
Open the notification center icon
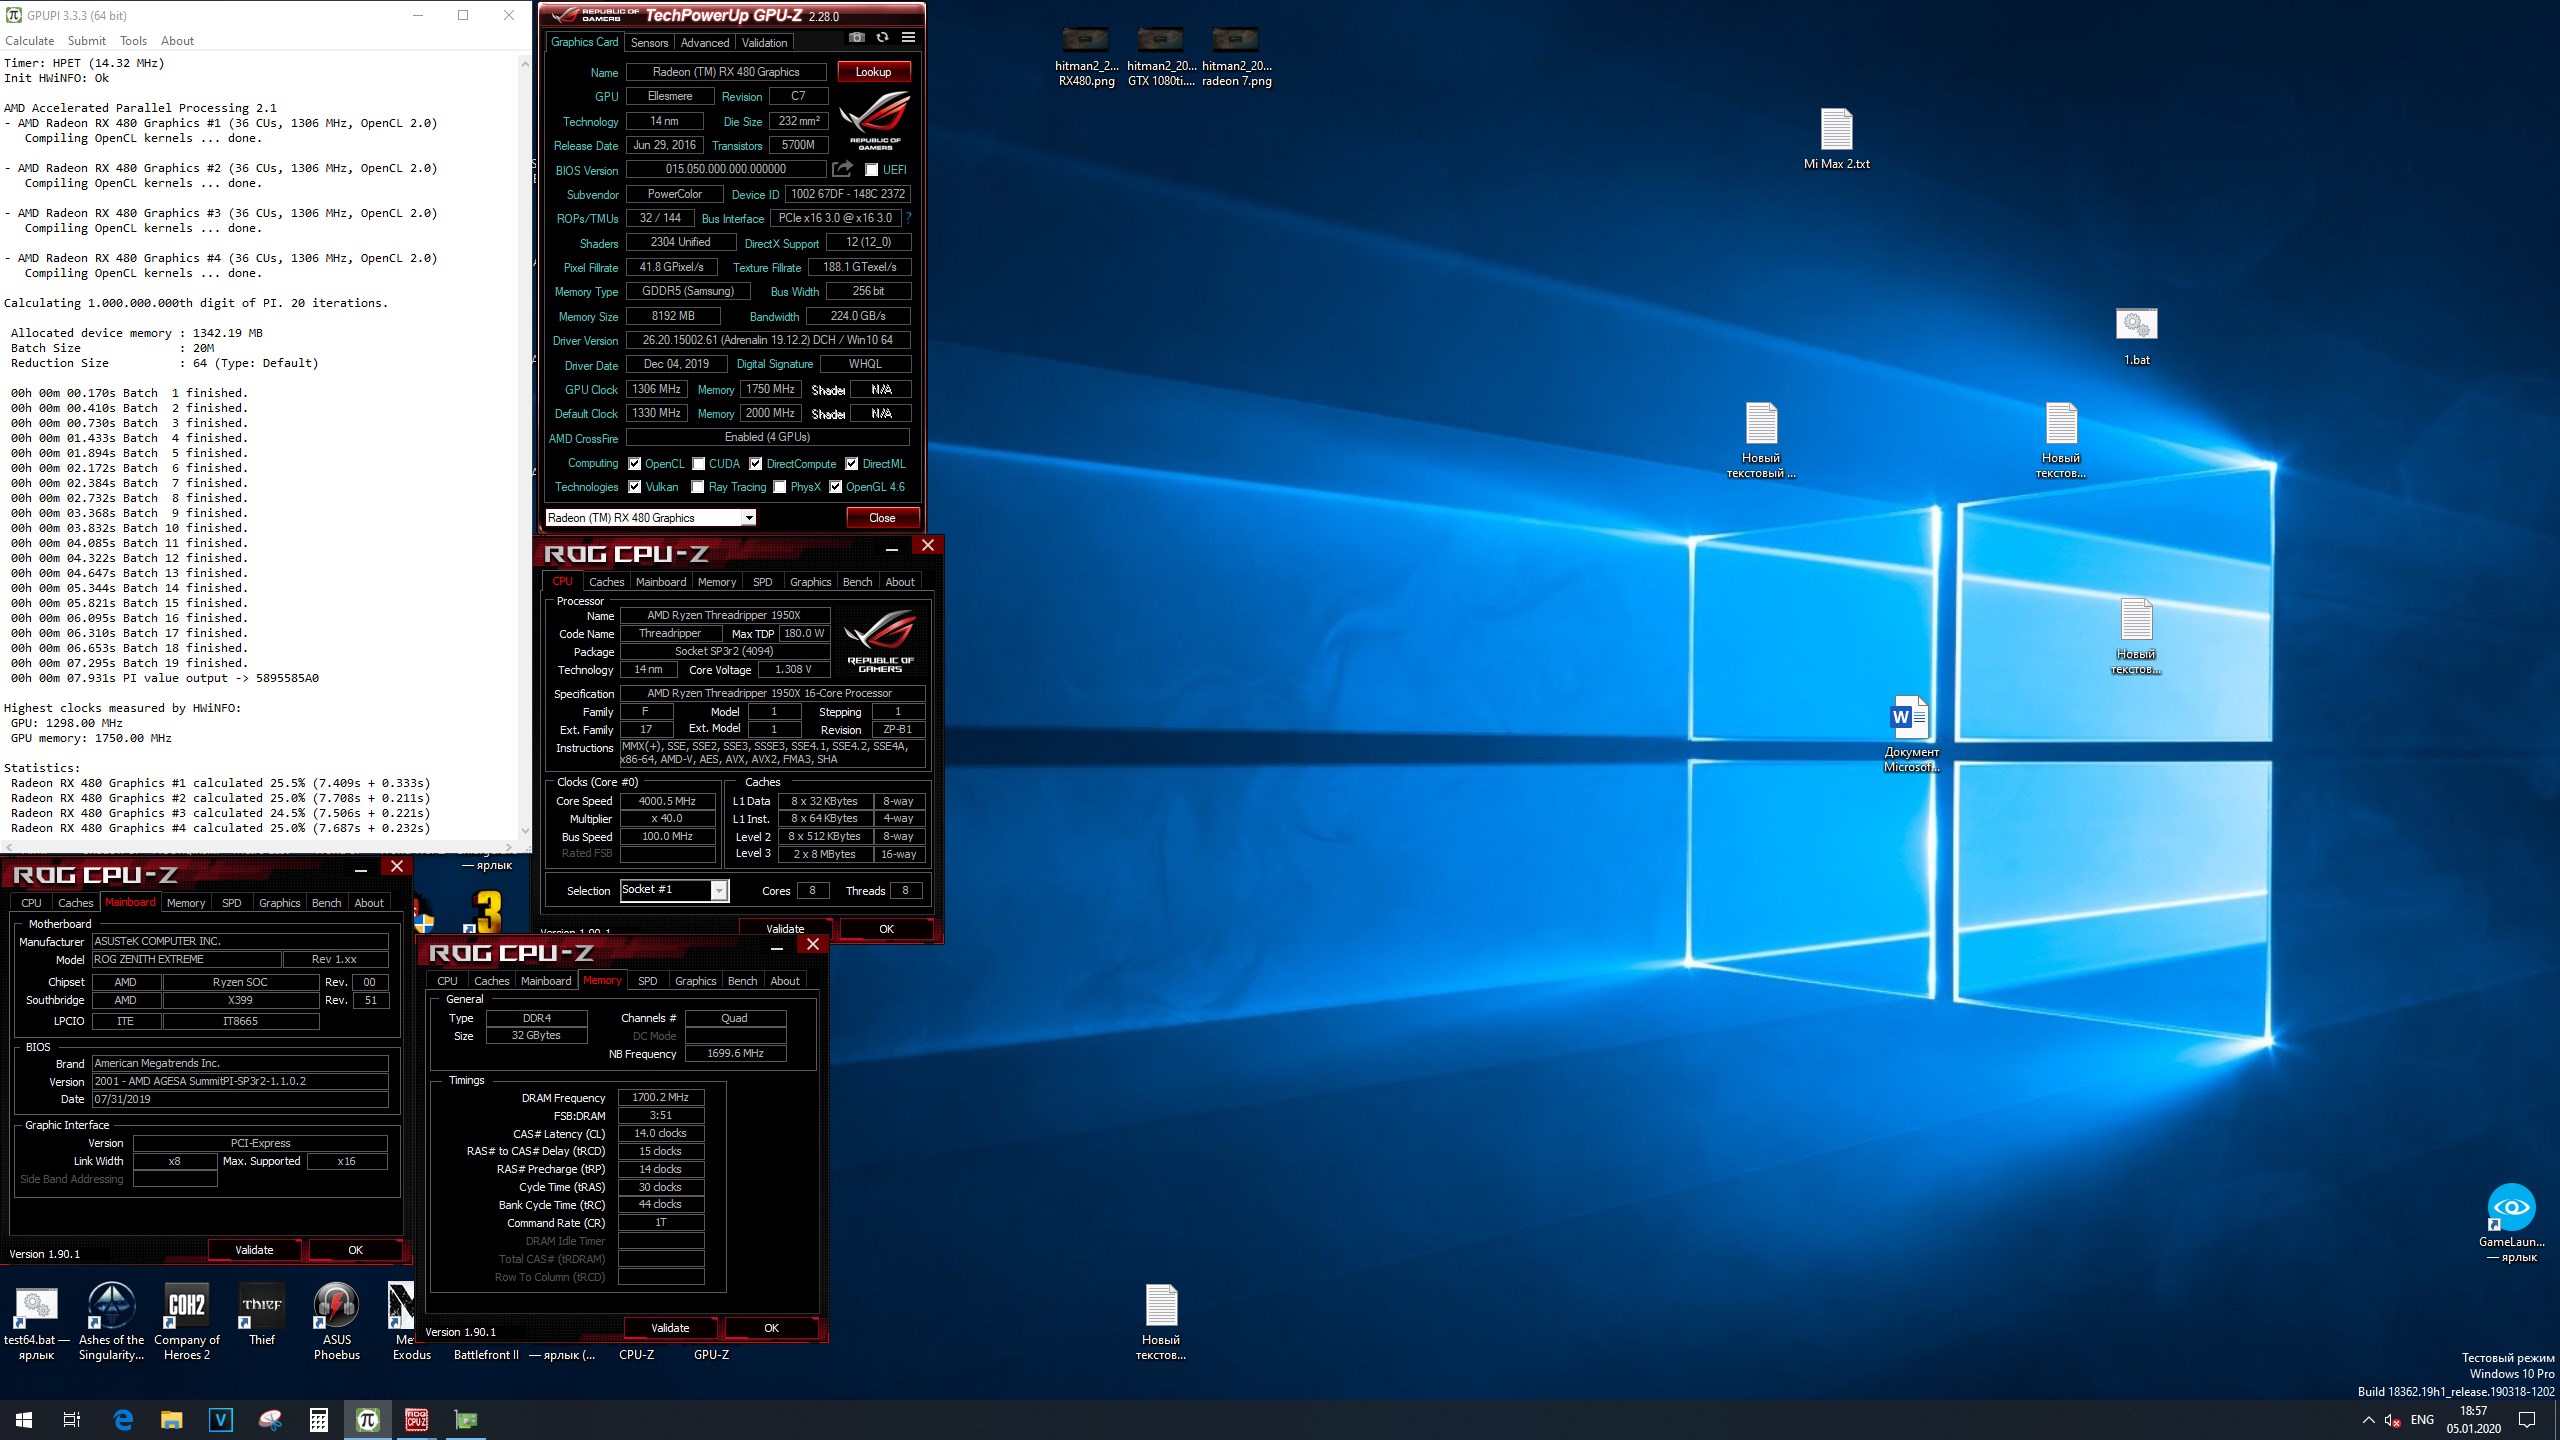[2527, 1420]
